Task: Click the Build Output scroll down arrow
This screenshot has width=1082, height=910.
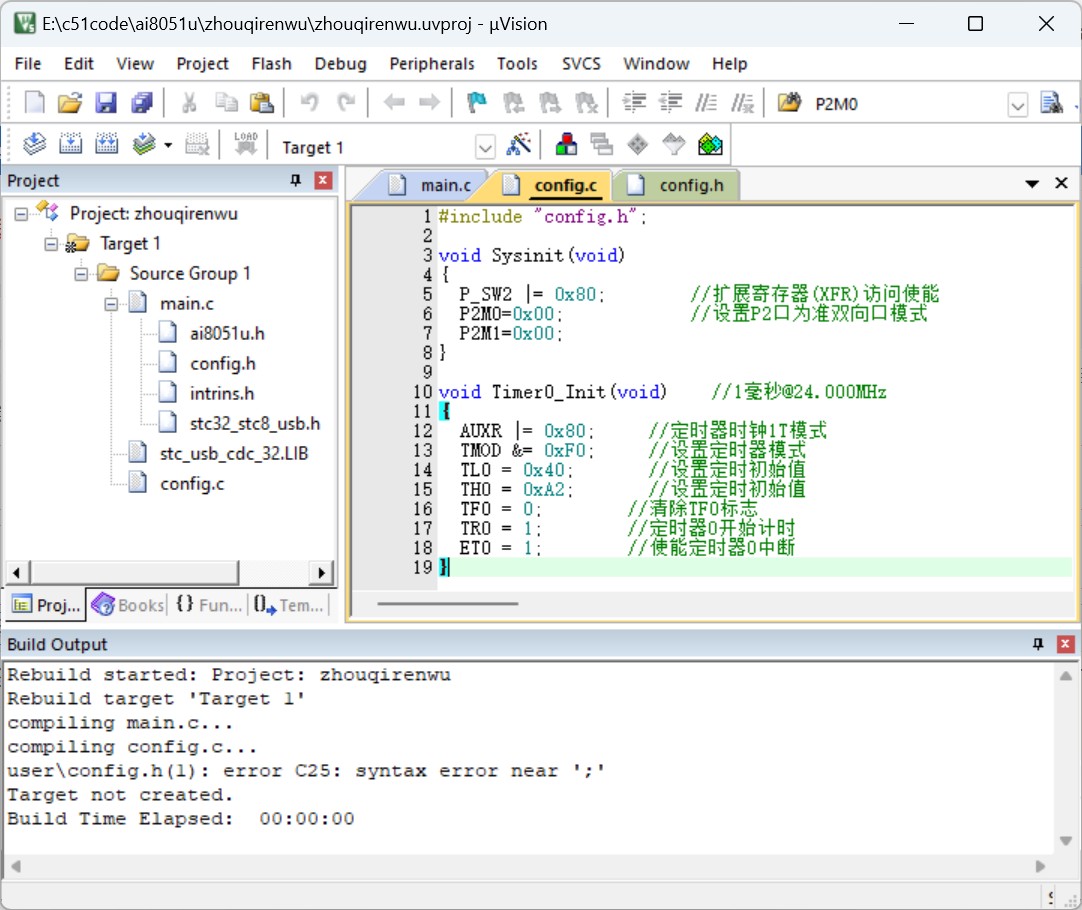Action: click(x=1065, y=841)
